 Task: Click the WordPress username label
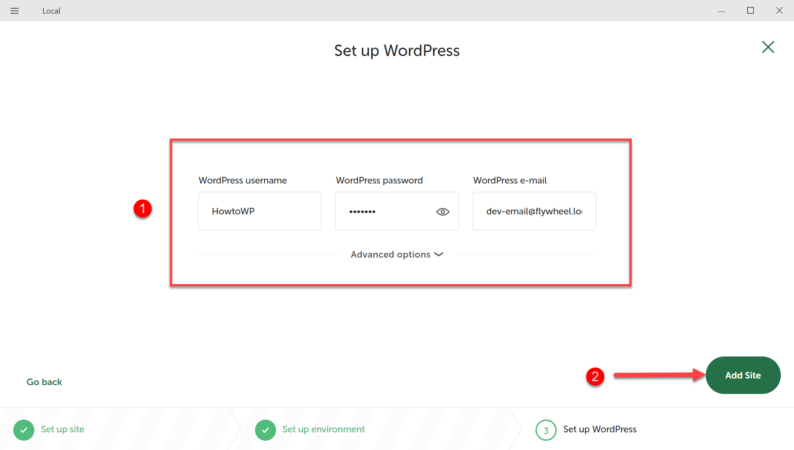point(243,180)
